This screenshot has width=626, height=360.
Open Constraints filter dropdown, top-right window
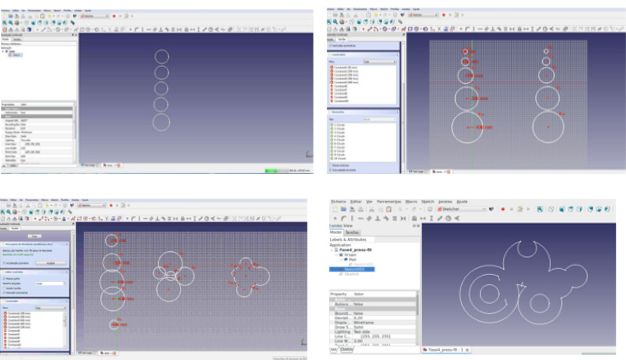click(379, 62)
